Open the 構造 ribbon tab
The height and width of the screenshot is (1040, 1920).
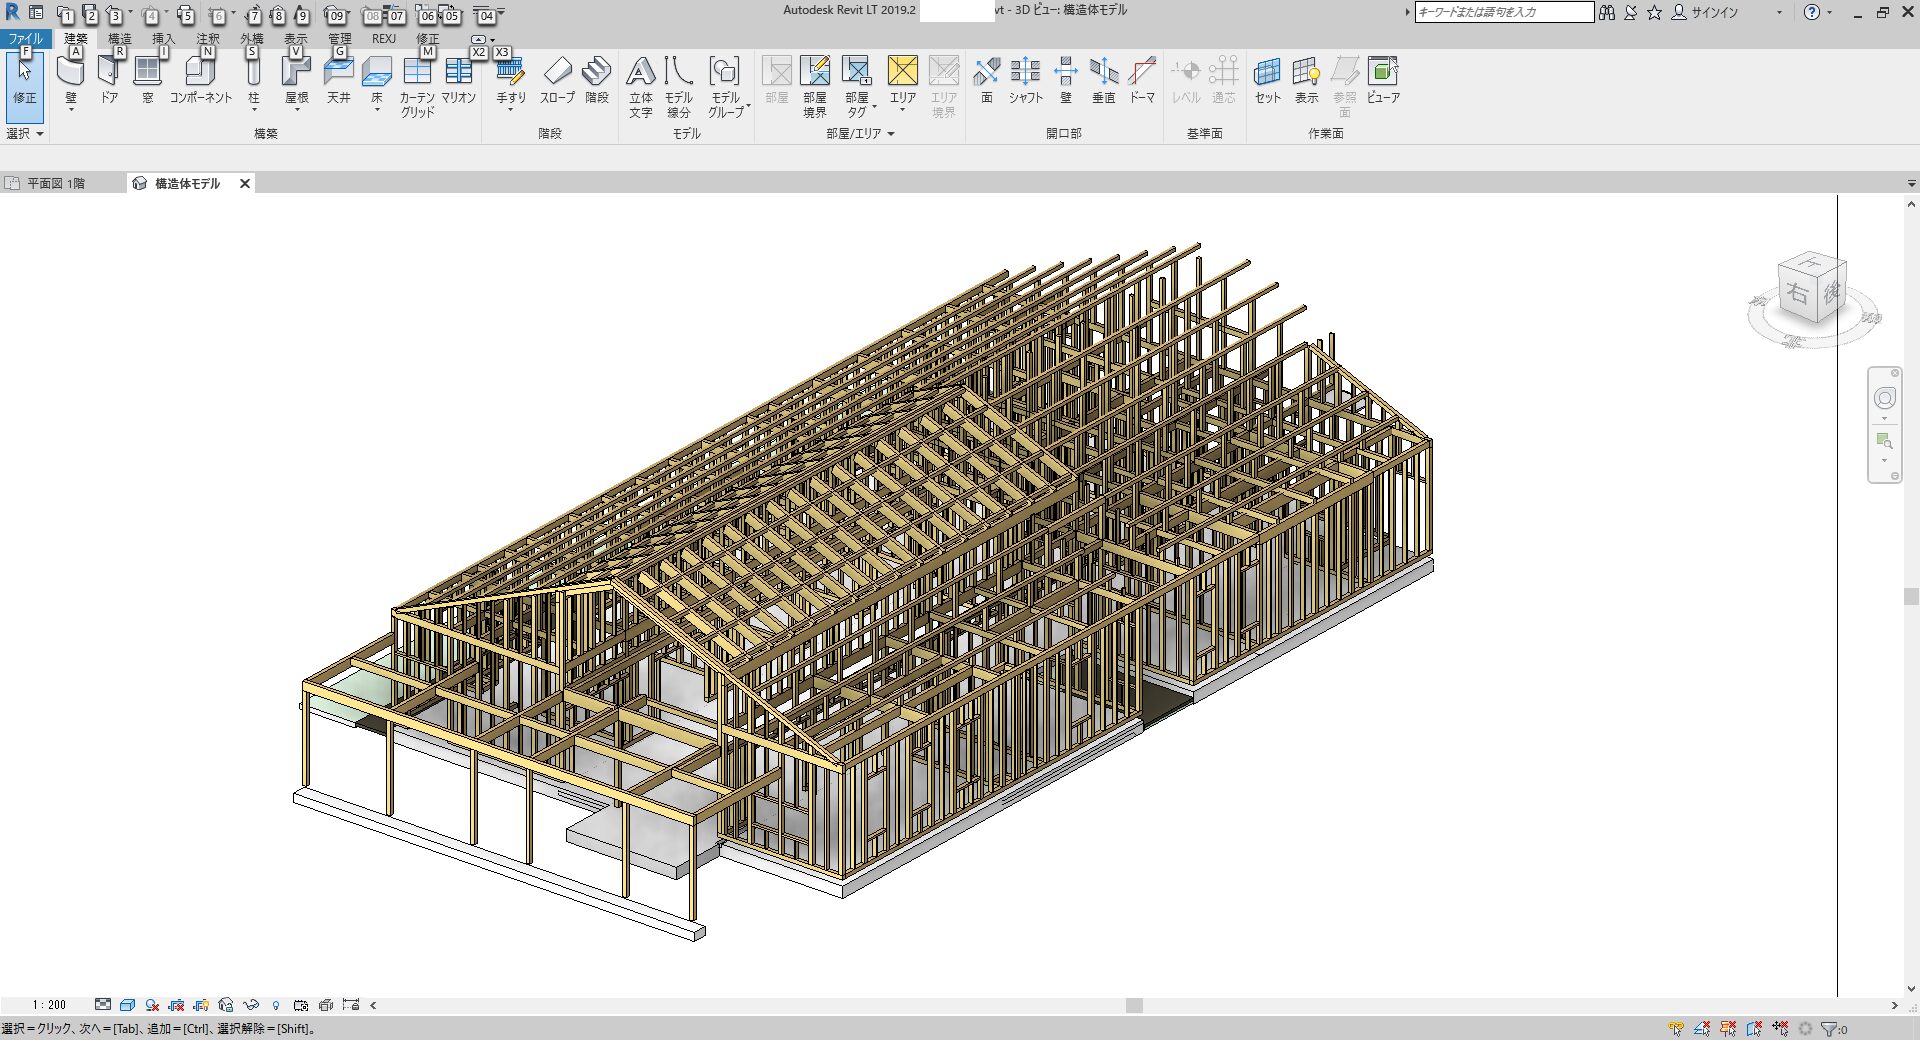[x=119, y=39]
